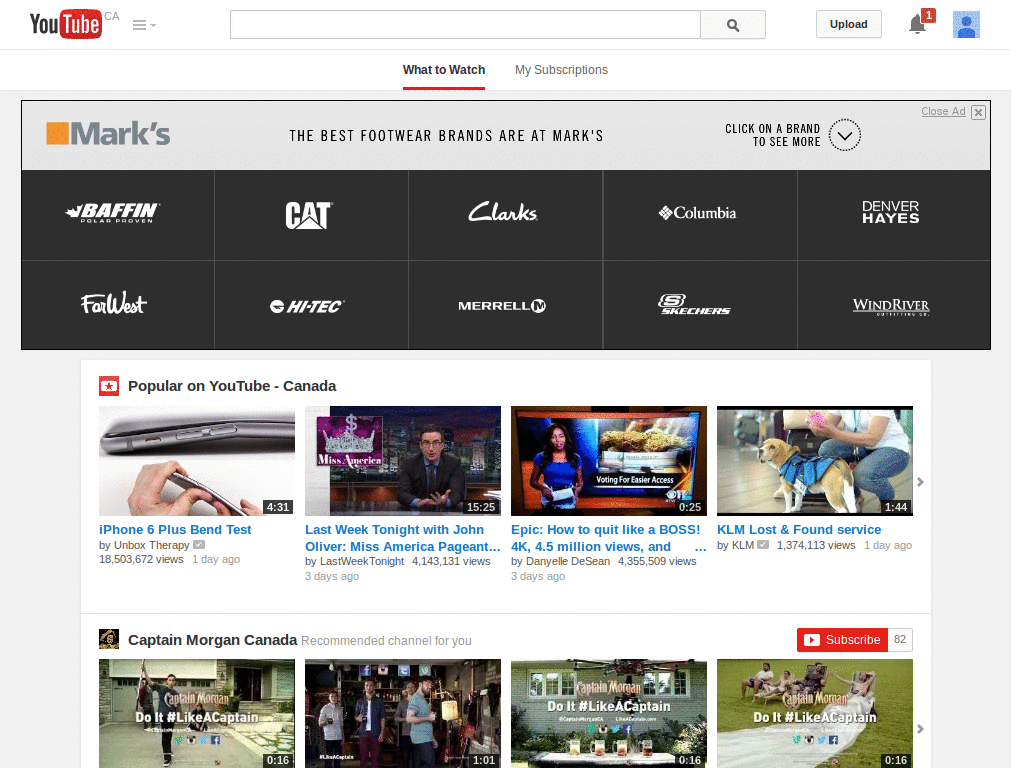Click the KLM Lost & Found service title
The image size is (1024, 768).
tap(799, 530)
